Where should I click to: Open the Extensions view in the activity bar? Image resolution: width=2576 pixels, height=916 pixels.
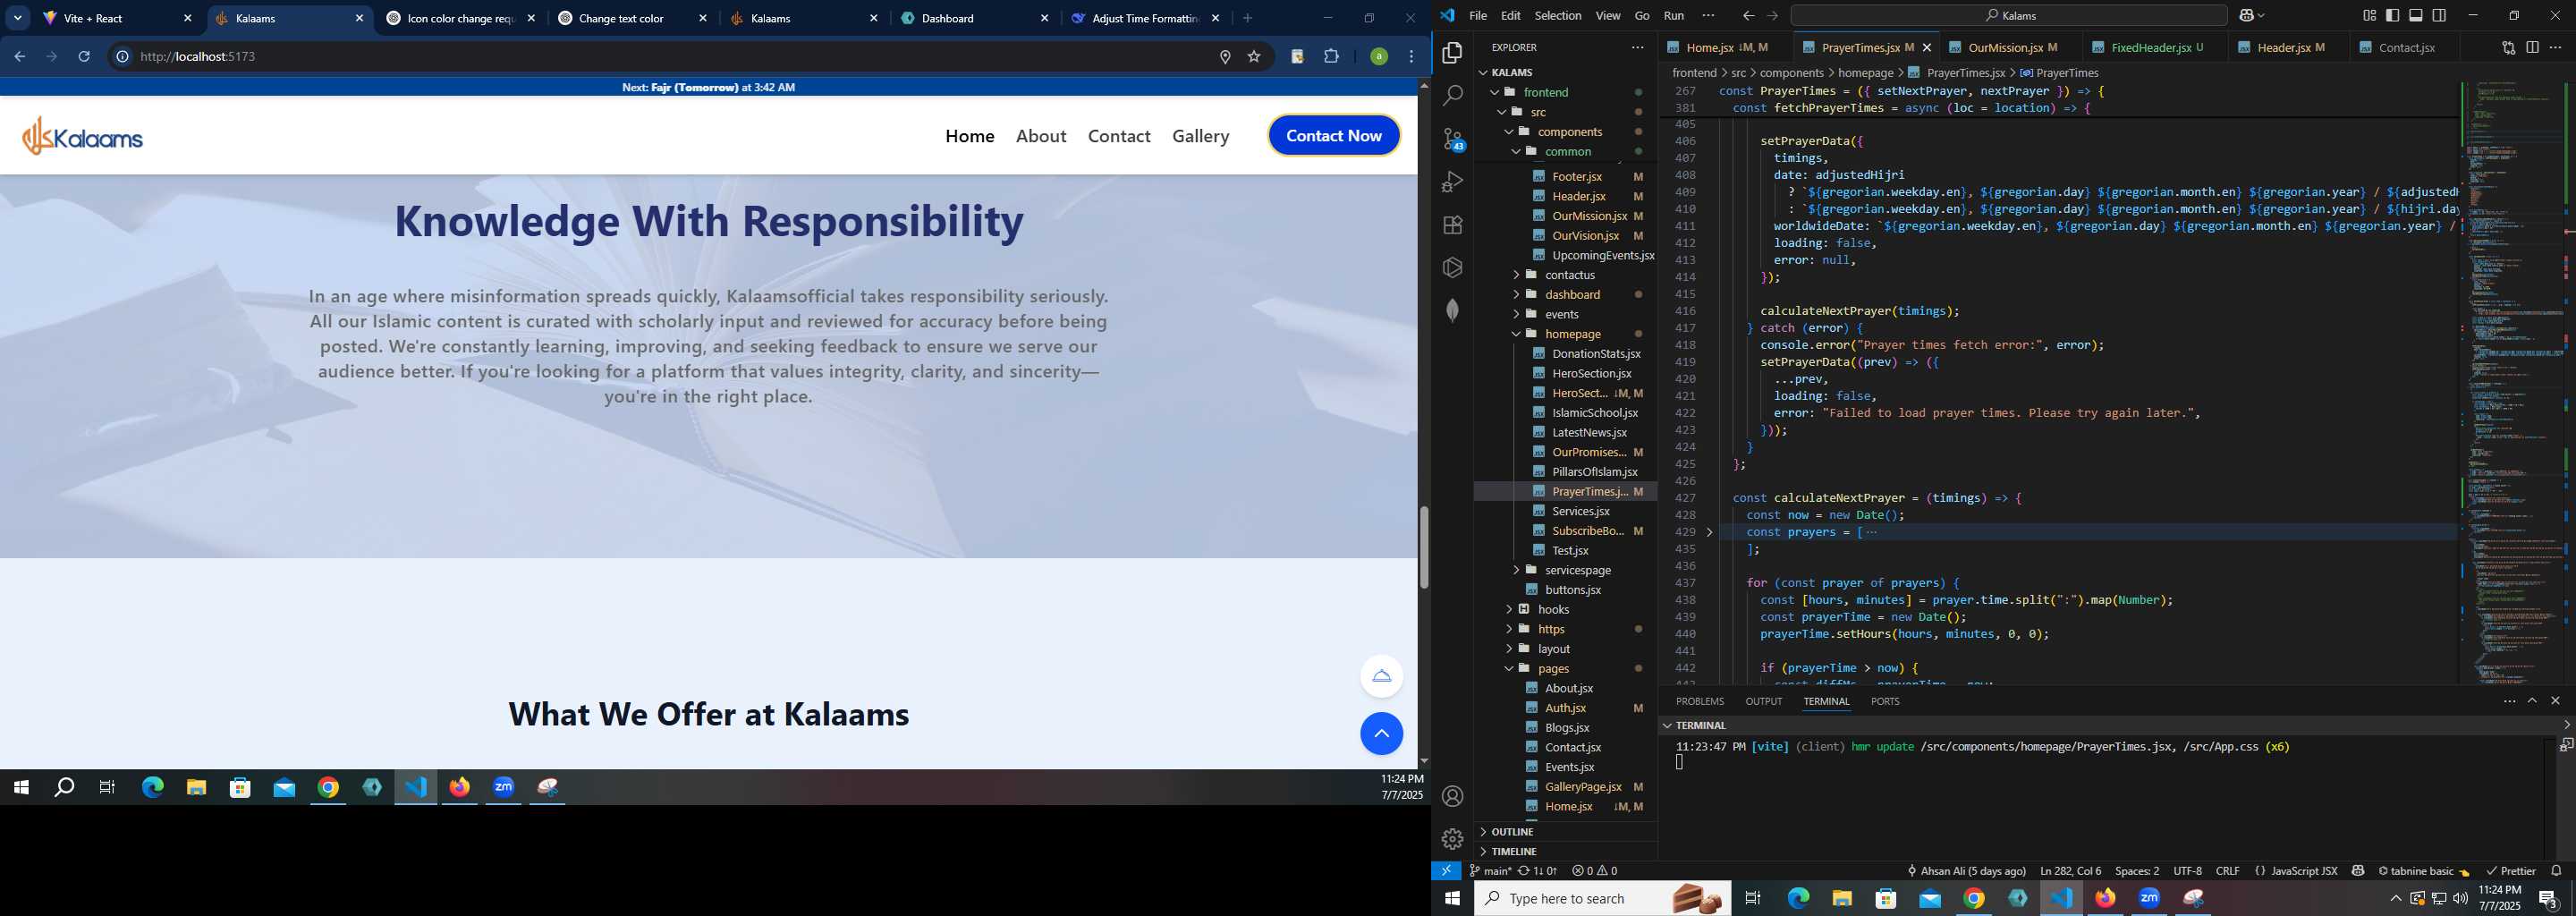tap(1452, 225)
